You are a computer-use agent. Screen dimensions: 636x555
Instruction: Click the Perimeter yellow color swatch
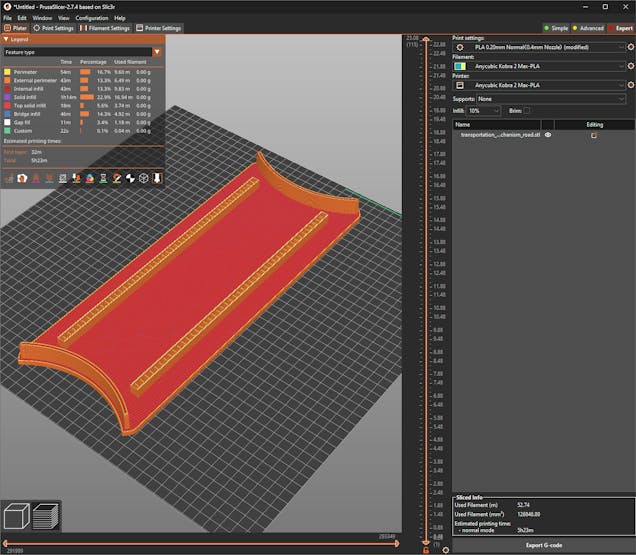tap(8, 72)
